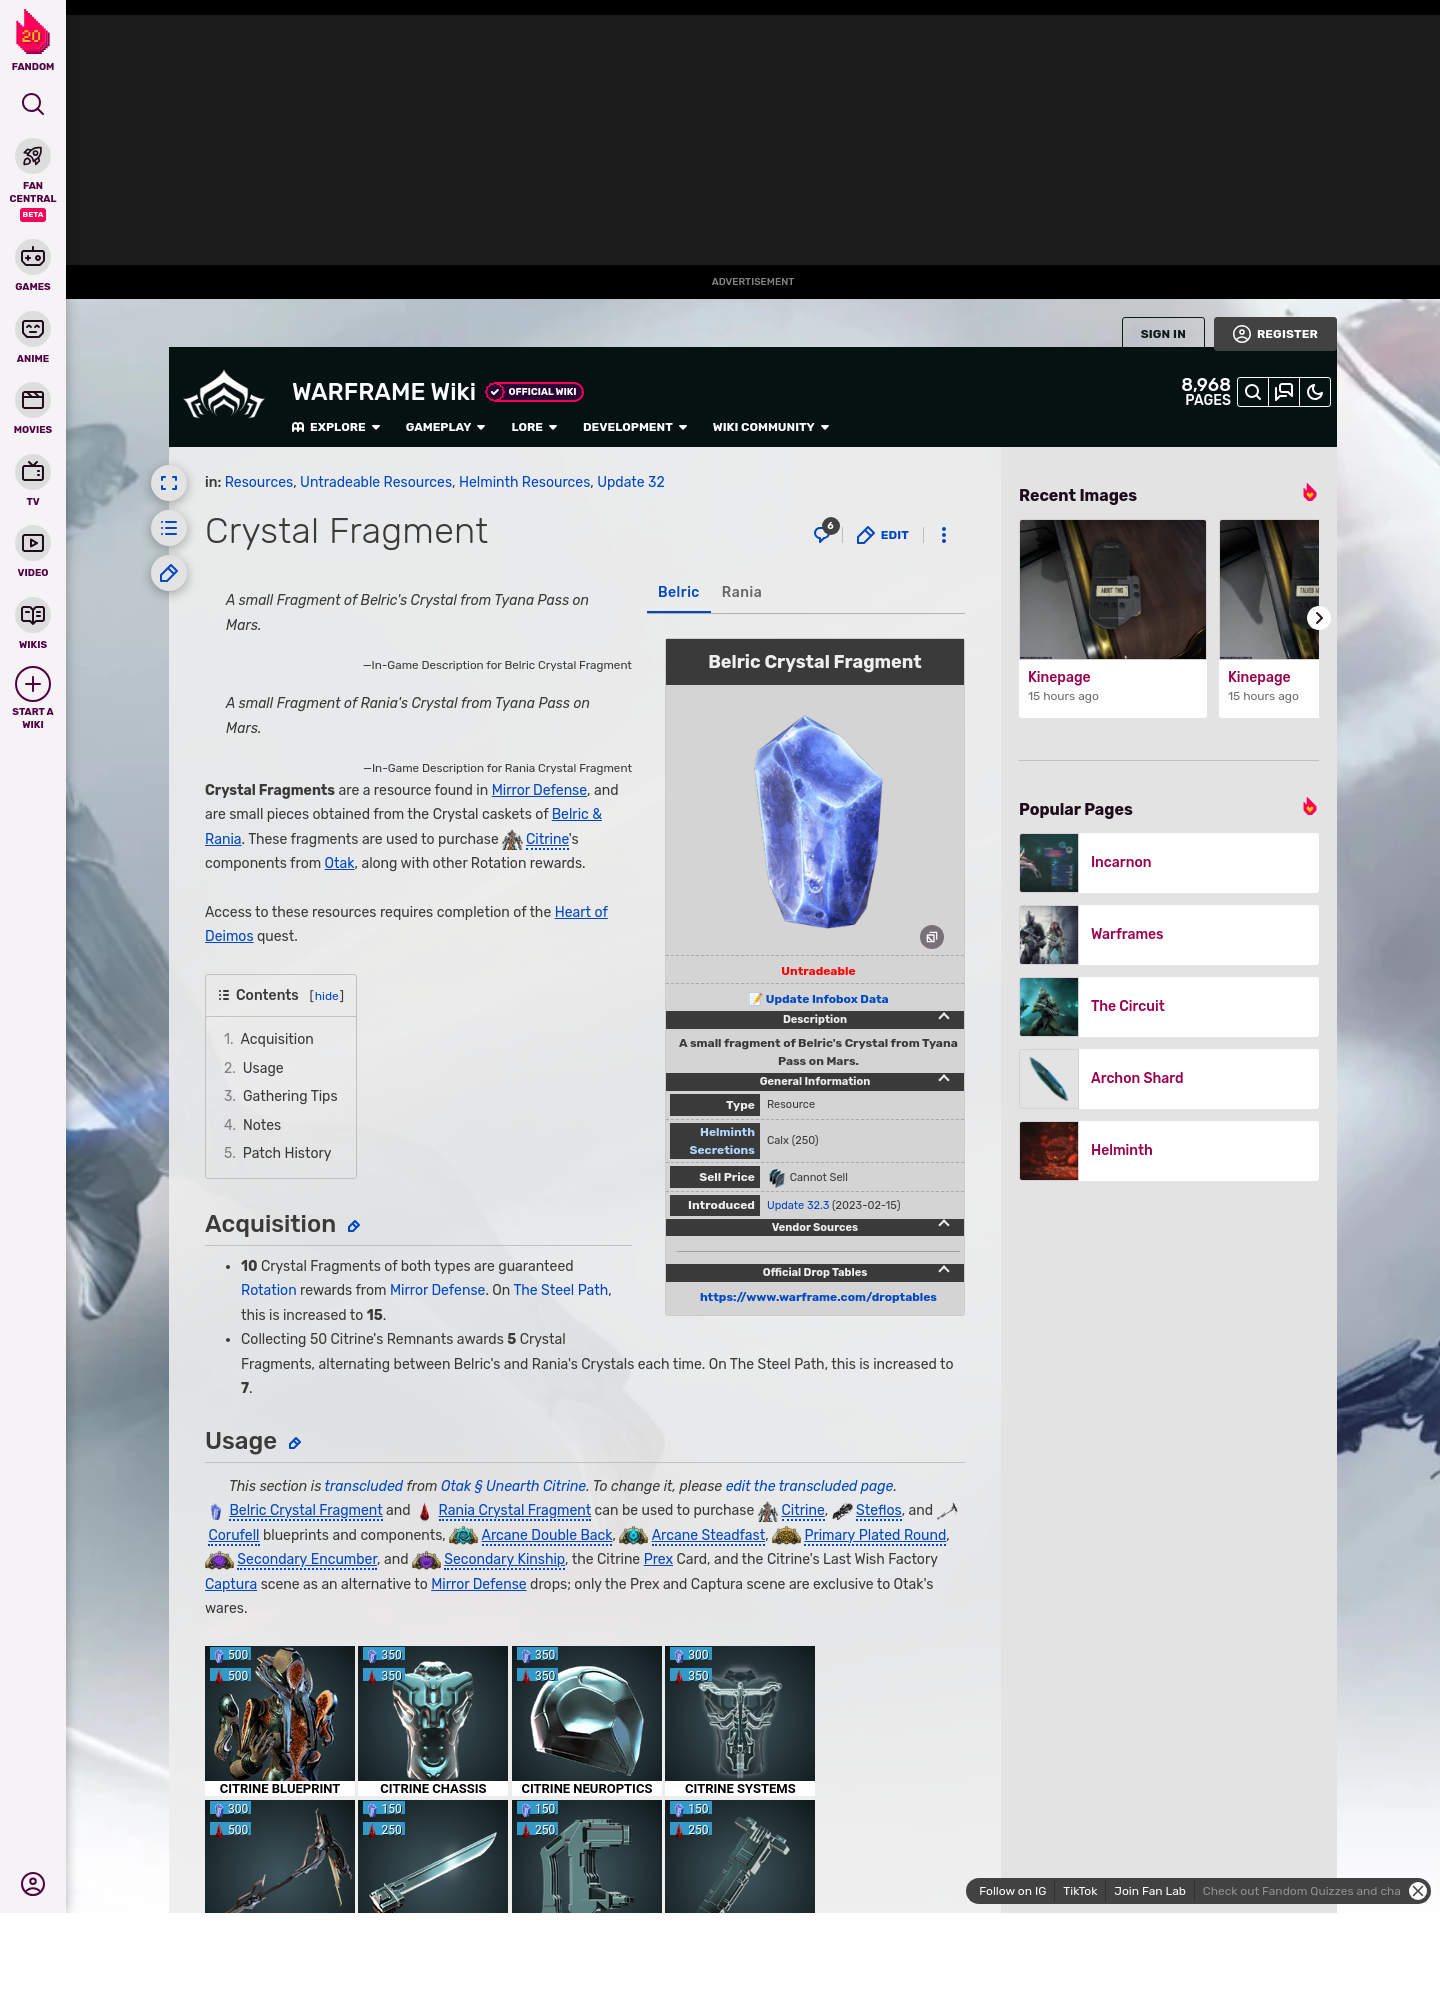The height and width of the screenshot is (2000, 1440).
Task: Open Fan Central rocket icon
Action: 33,157
